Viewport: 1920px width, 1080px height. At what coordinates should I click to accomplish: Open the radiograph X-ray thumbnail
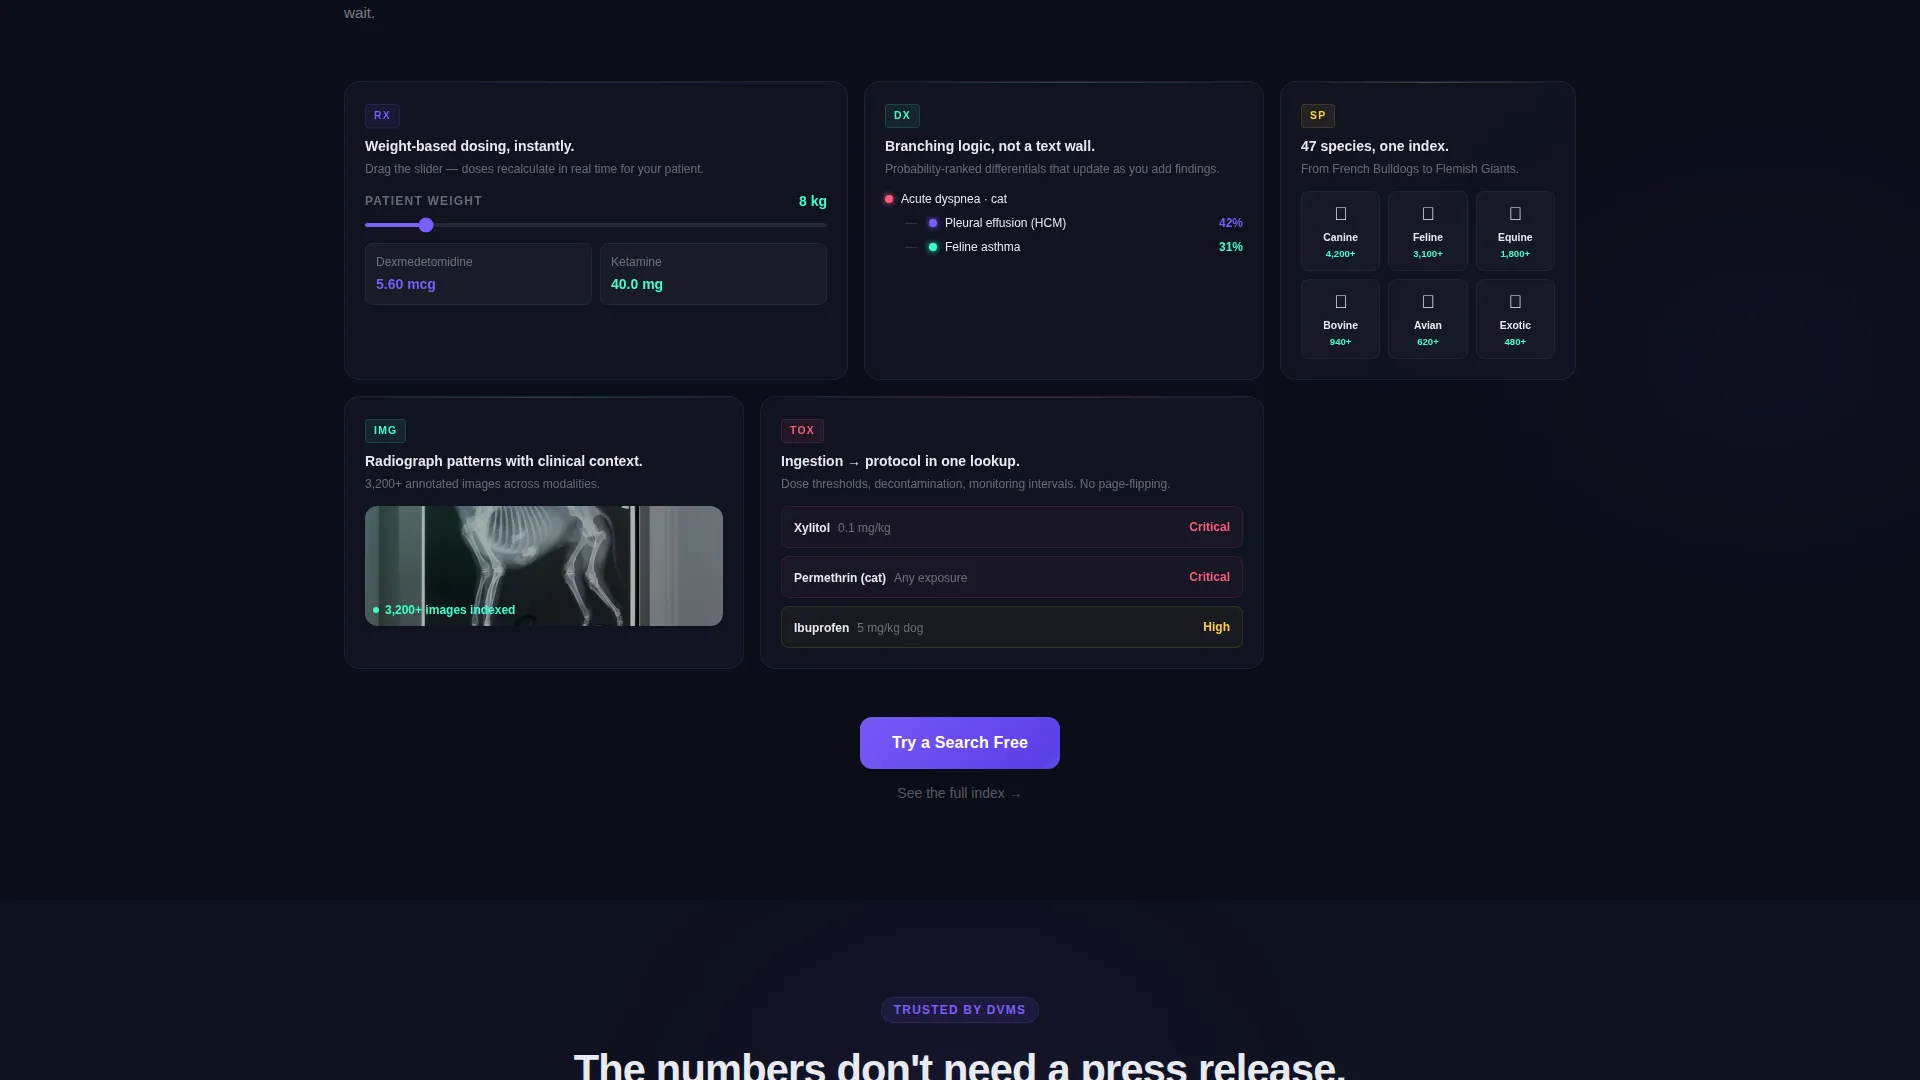tap(544, 566)
